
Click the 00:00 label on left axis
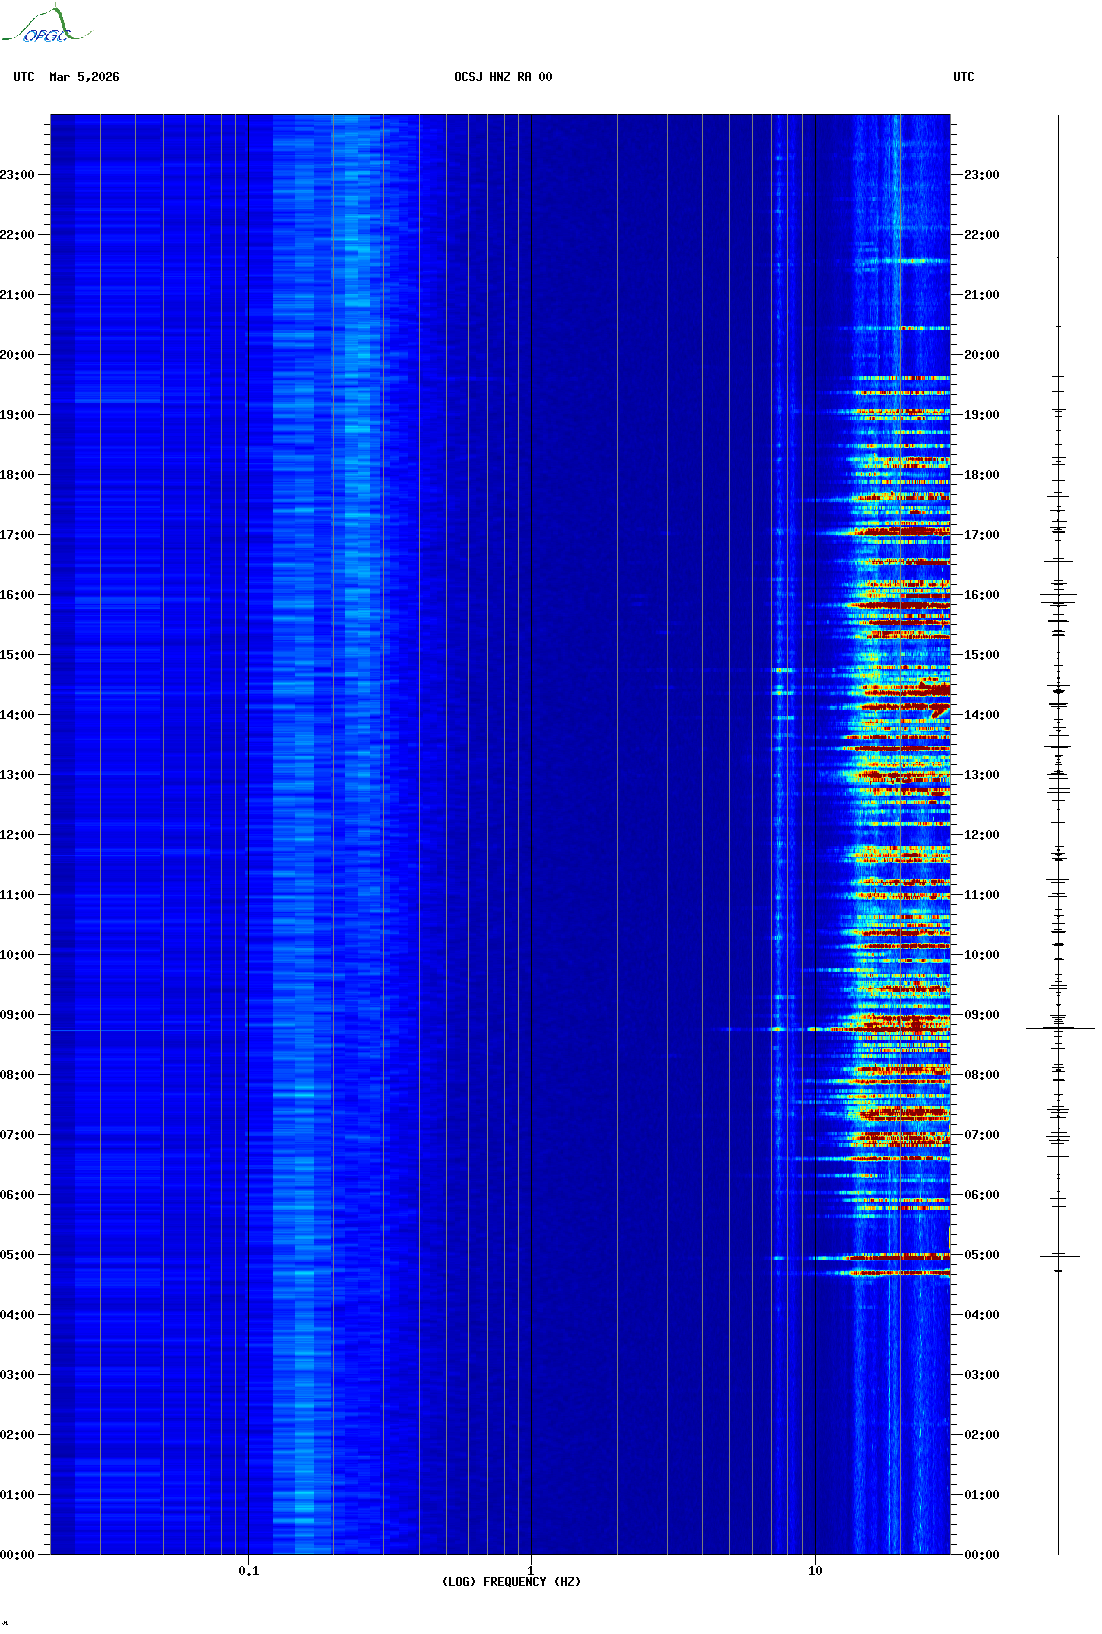pos(17,1555)
